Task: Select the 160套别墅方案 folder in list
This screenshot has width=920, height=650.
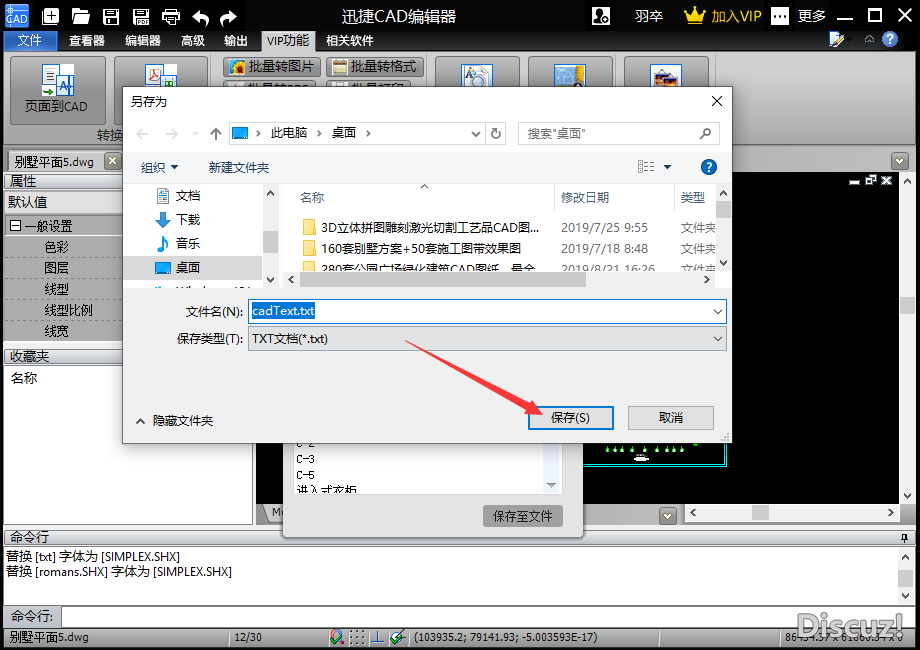Action: [420, 248]
